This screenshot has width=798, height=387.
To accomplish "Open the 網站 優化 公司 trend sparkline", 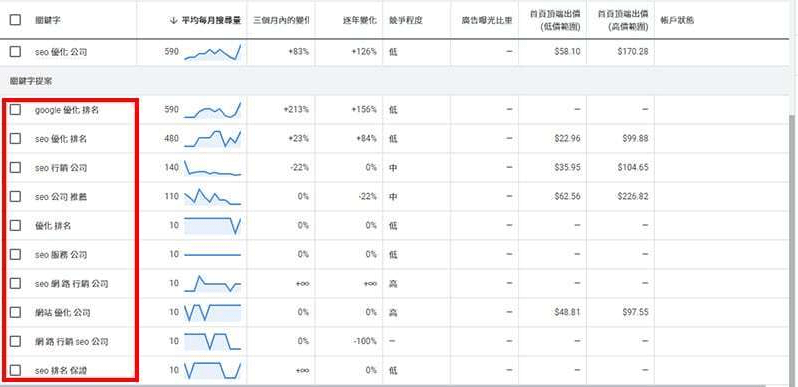I will tap(213, 313).
